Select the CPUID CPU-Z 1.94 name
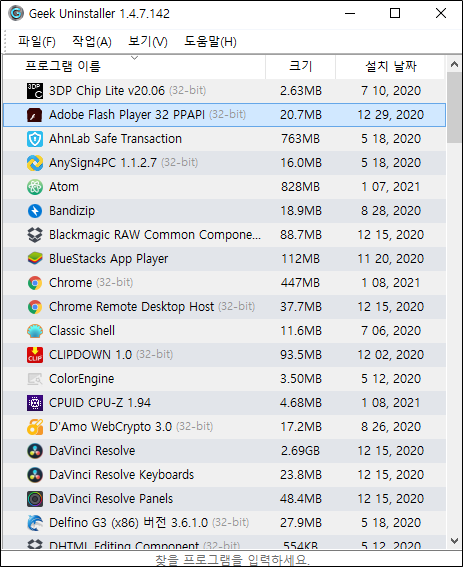This screenshot has width=463, height=567. point(100,403)
